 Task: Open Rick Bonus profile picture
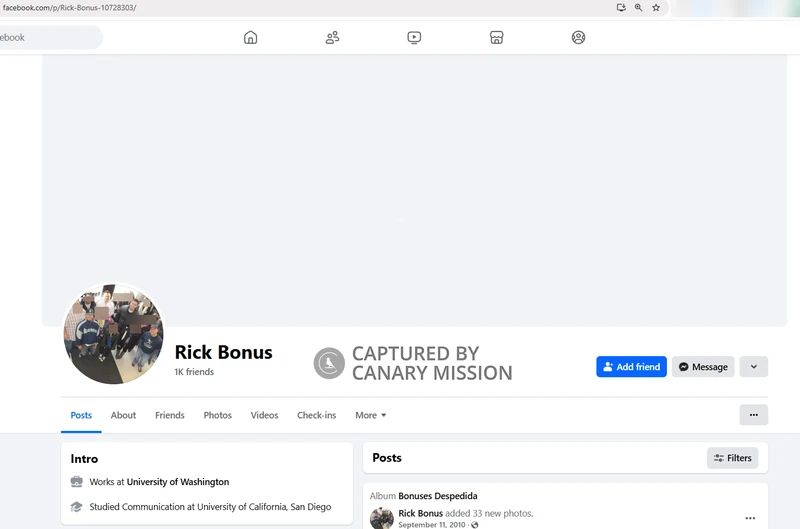pos(113,334)
